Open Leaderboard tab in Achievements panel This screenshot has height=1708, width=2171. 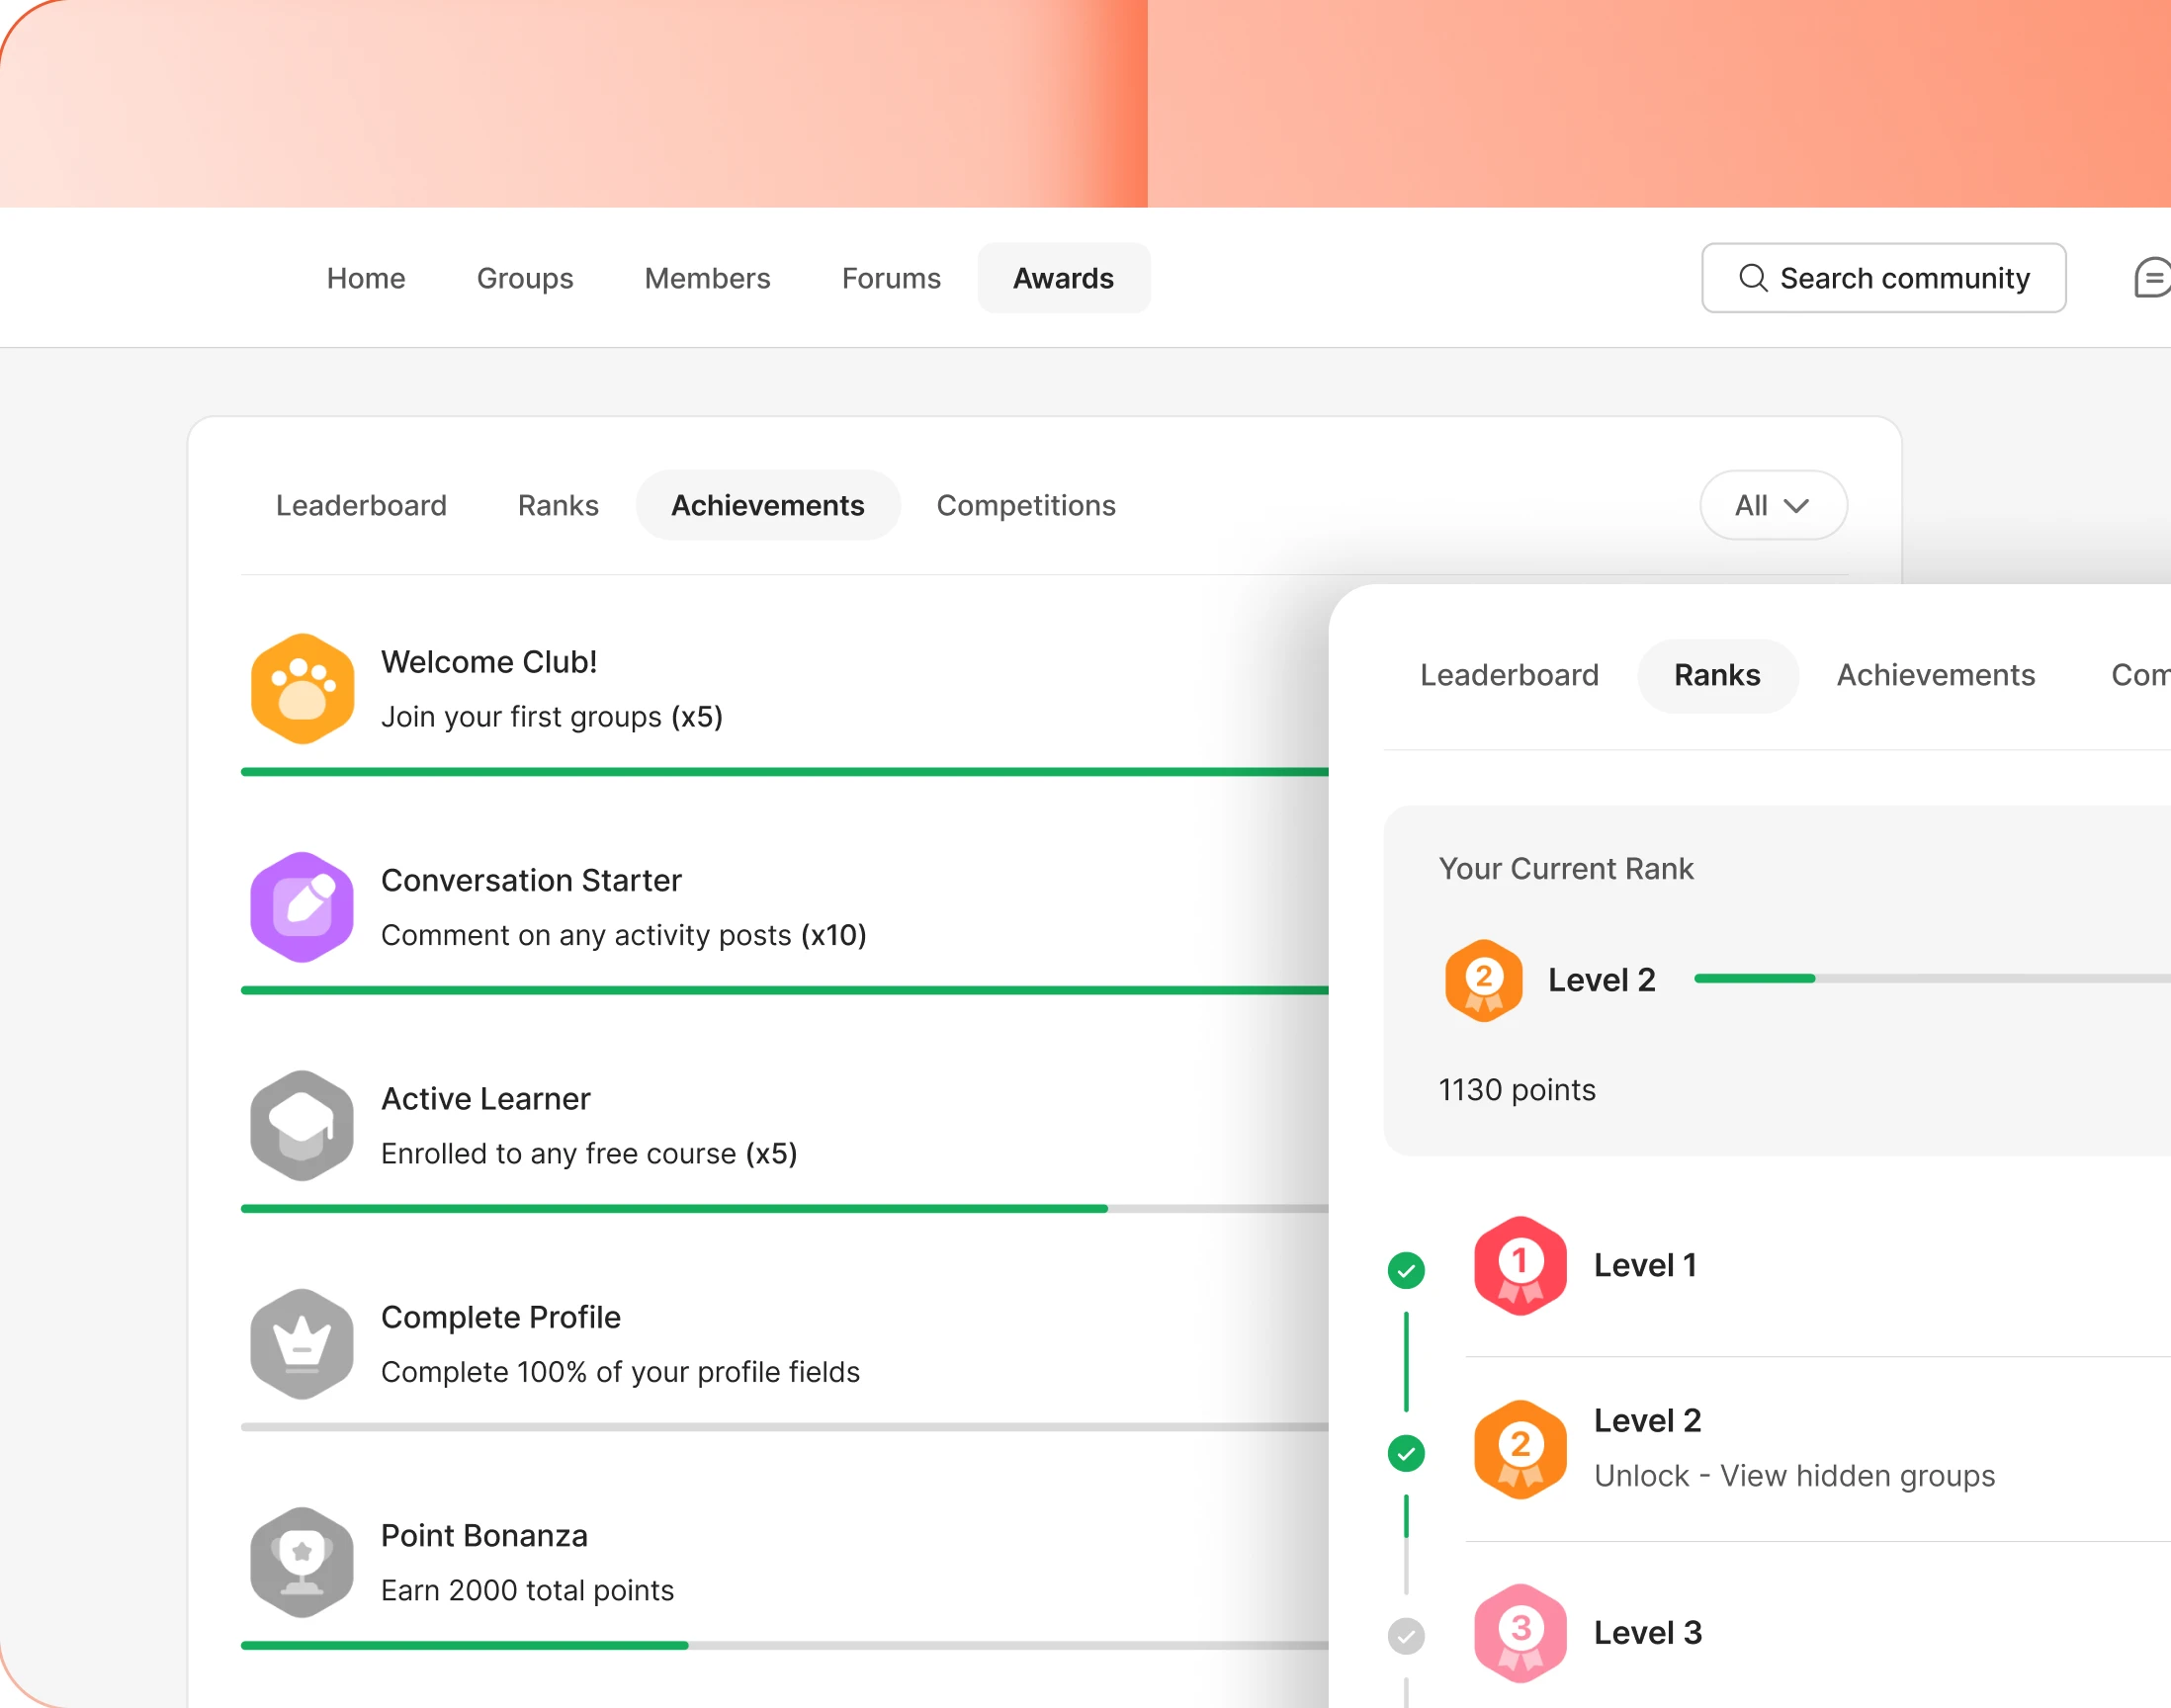click(361, 505)
